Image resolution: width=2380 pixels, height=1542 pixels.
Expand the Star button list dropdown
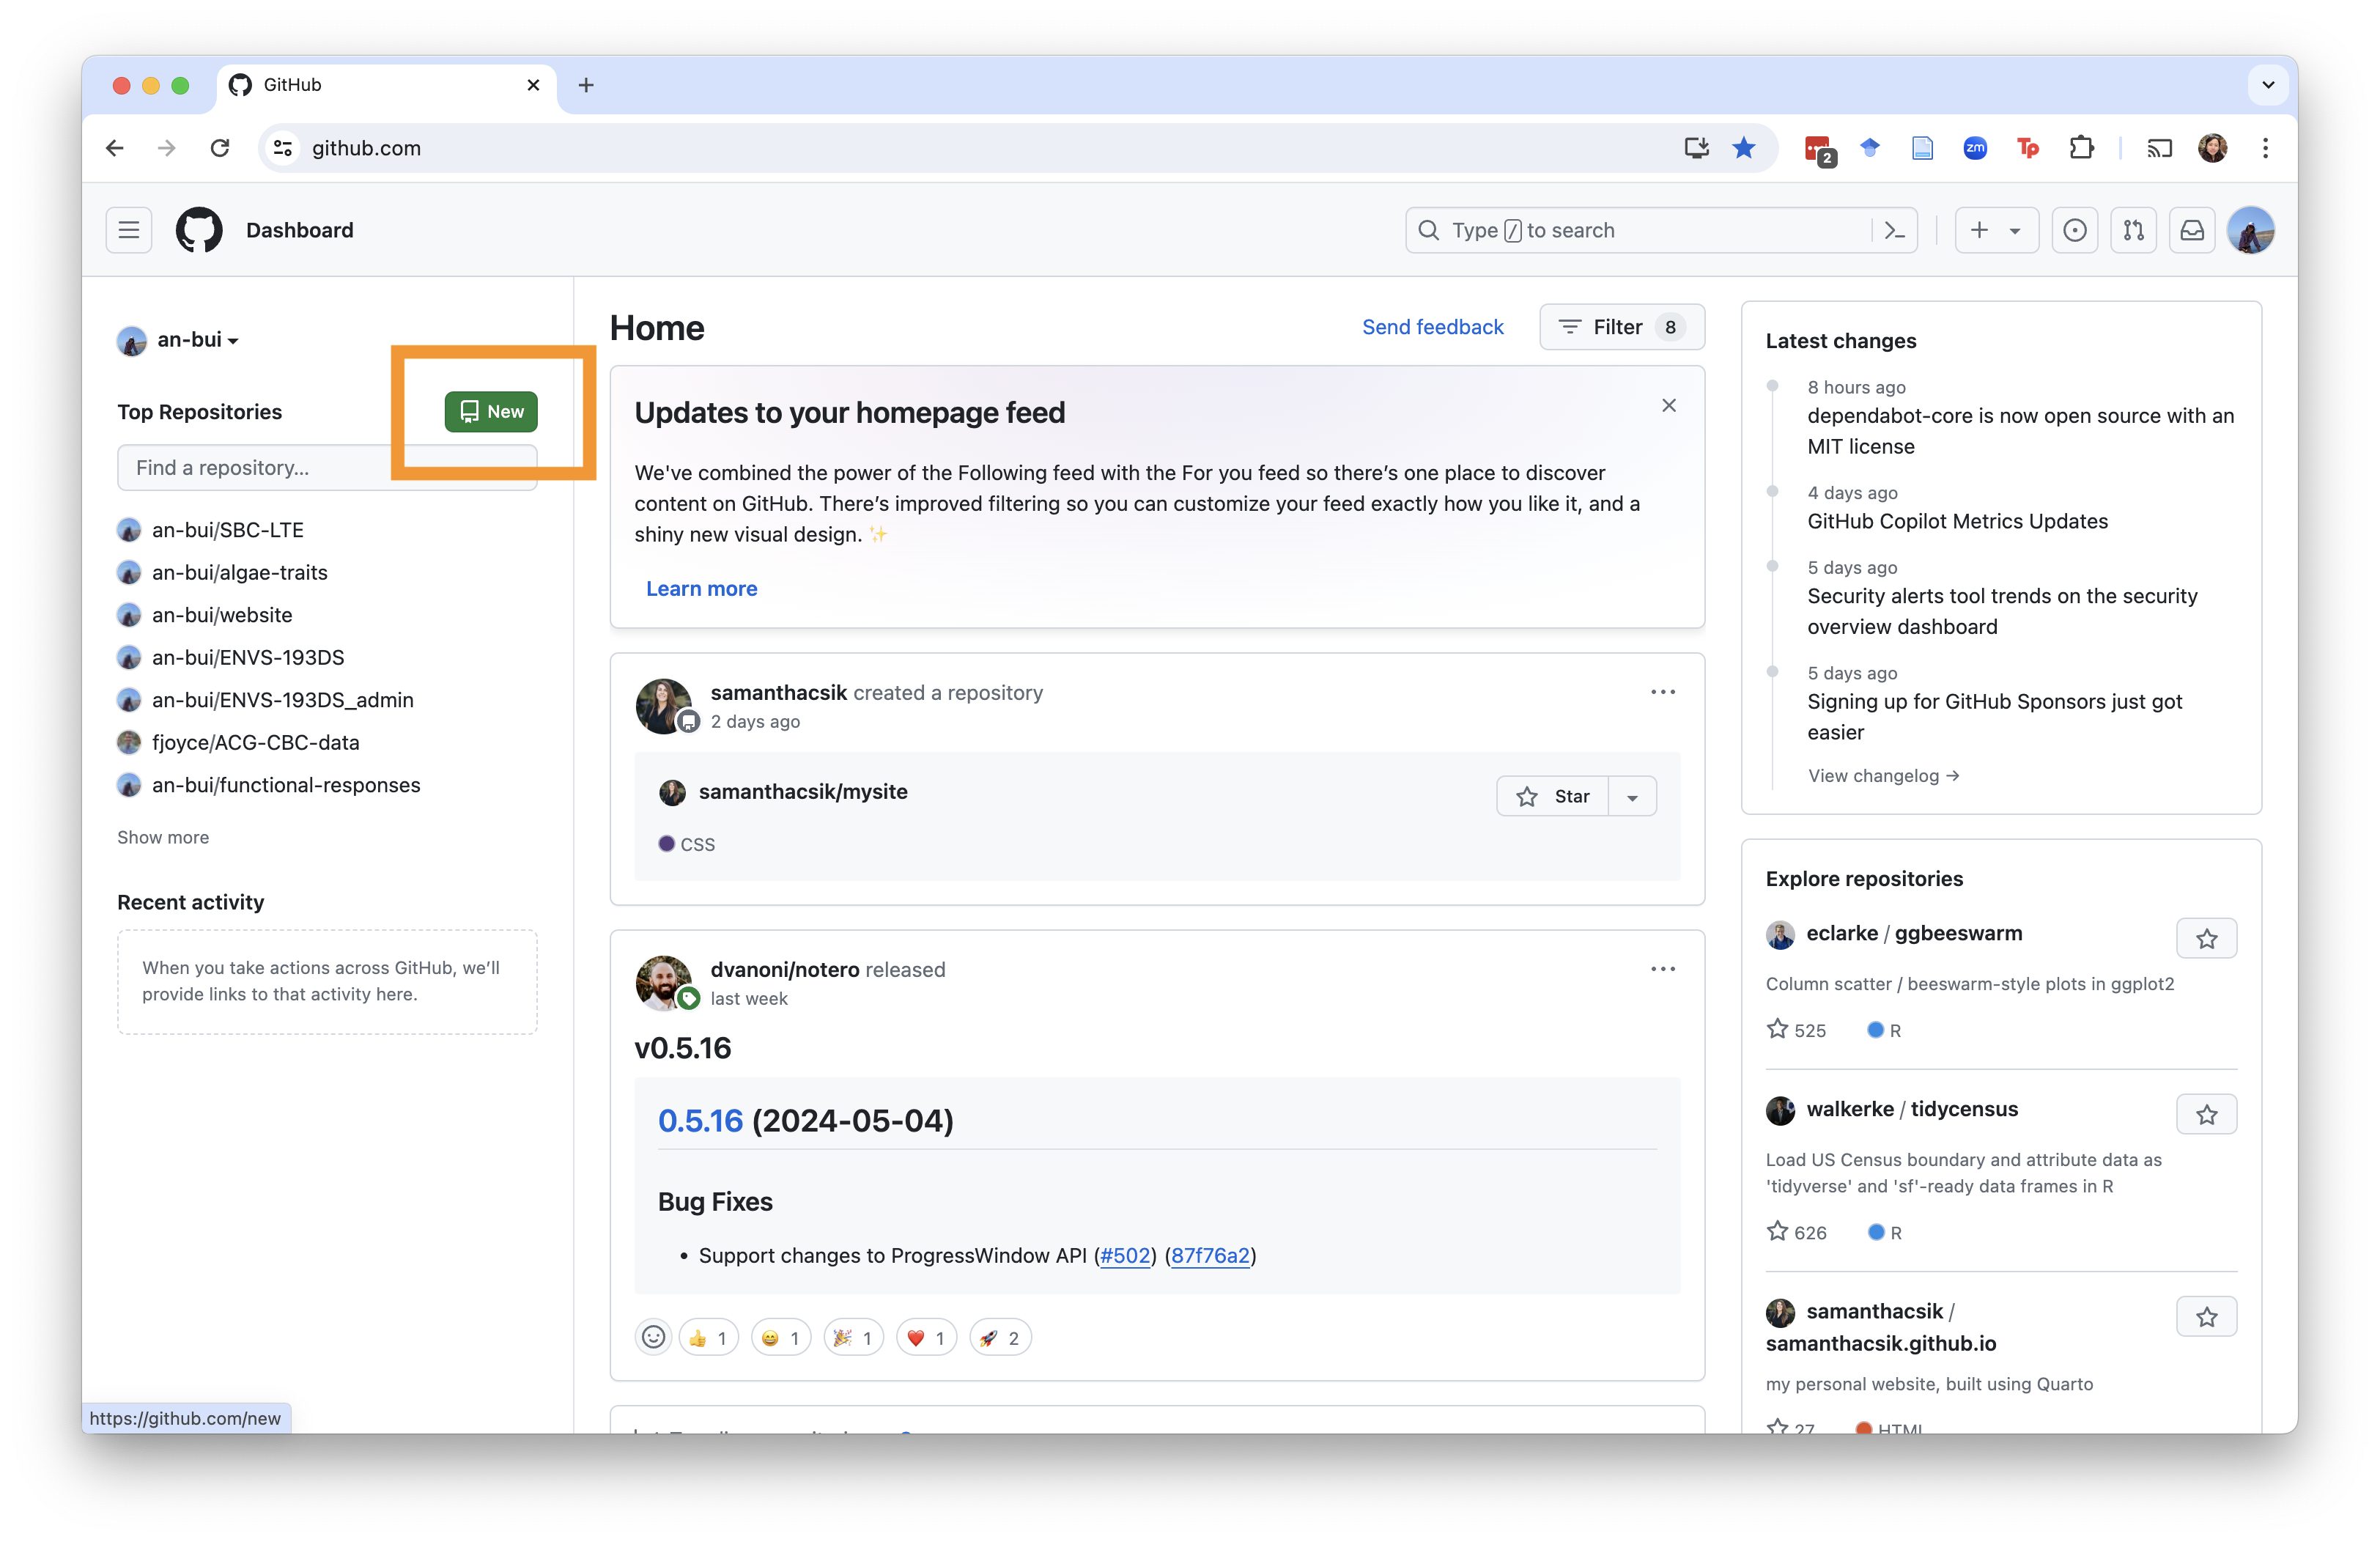pyautogui.click(x=1632, y=797)
